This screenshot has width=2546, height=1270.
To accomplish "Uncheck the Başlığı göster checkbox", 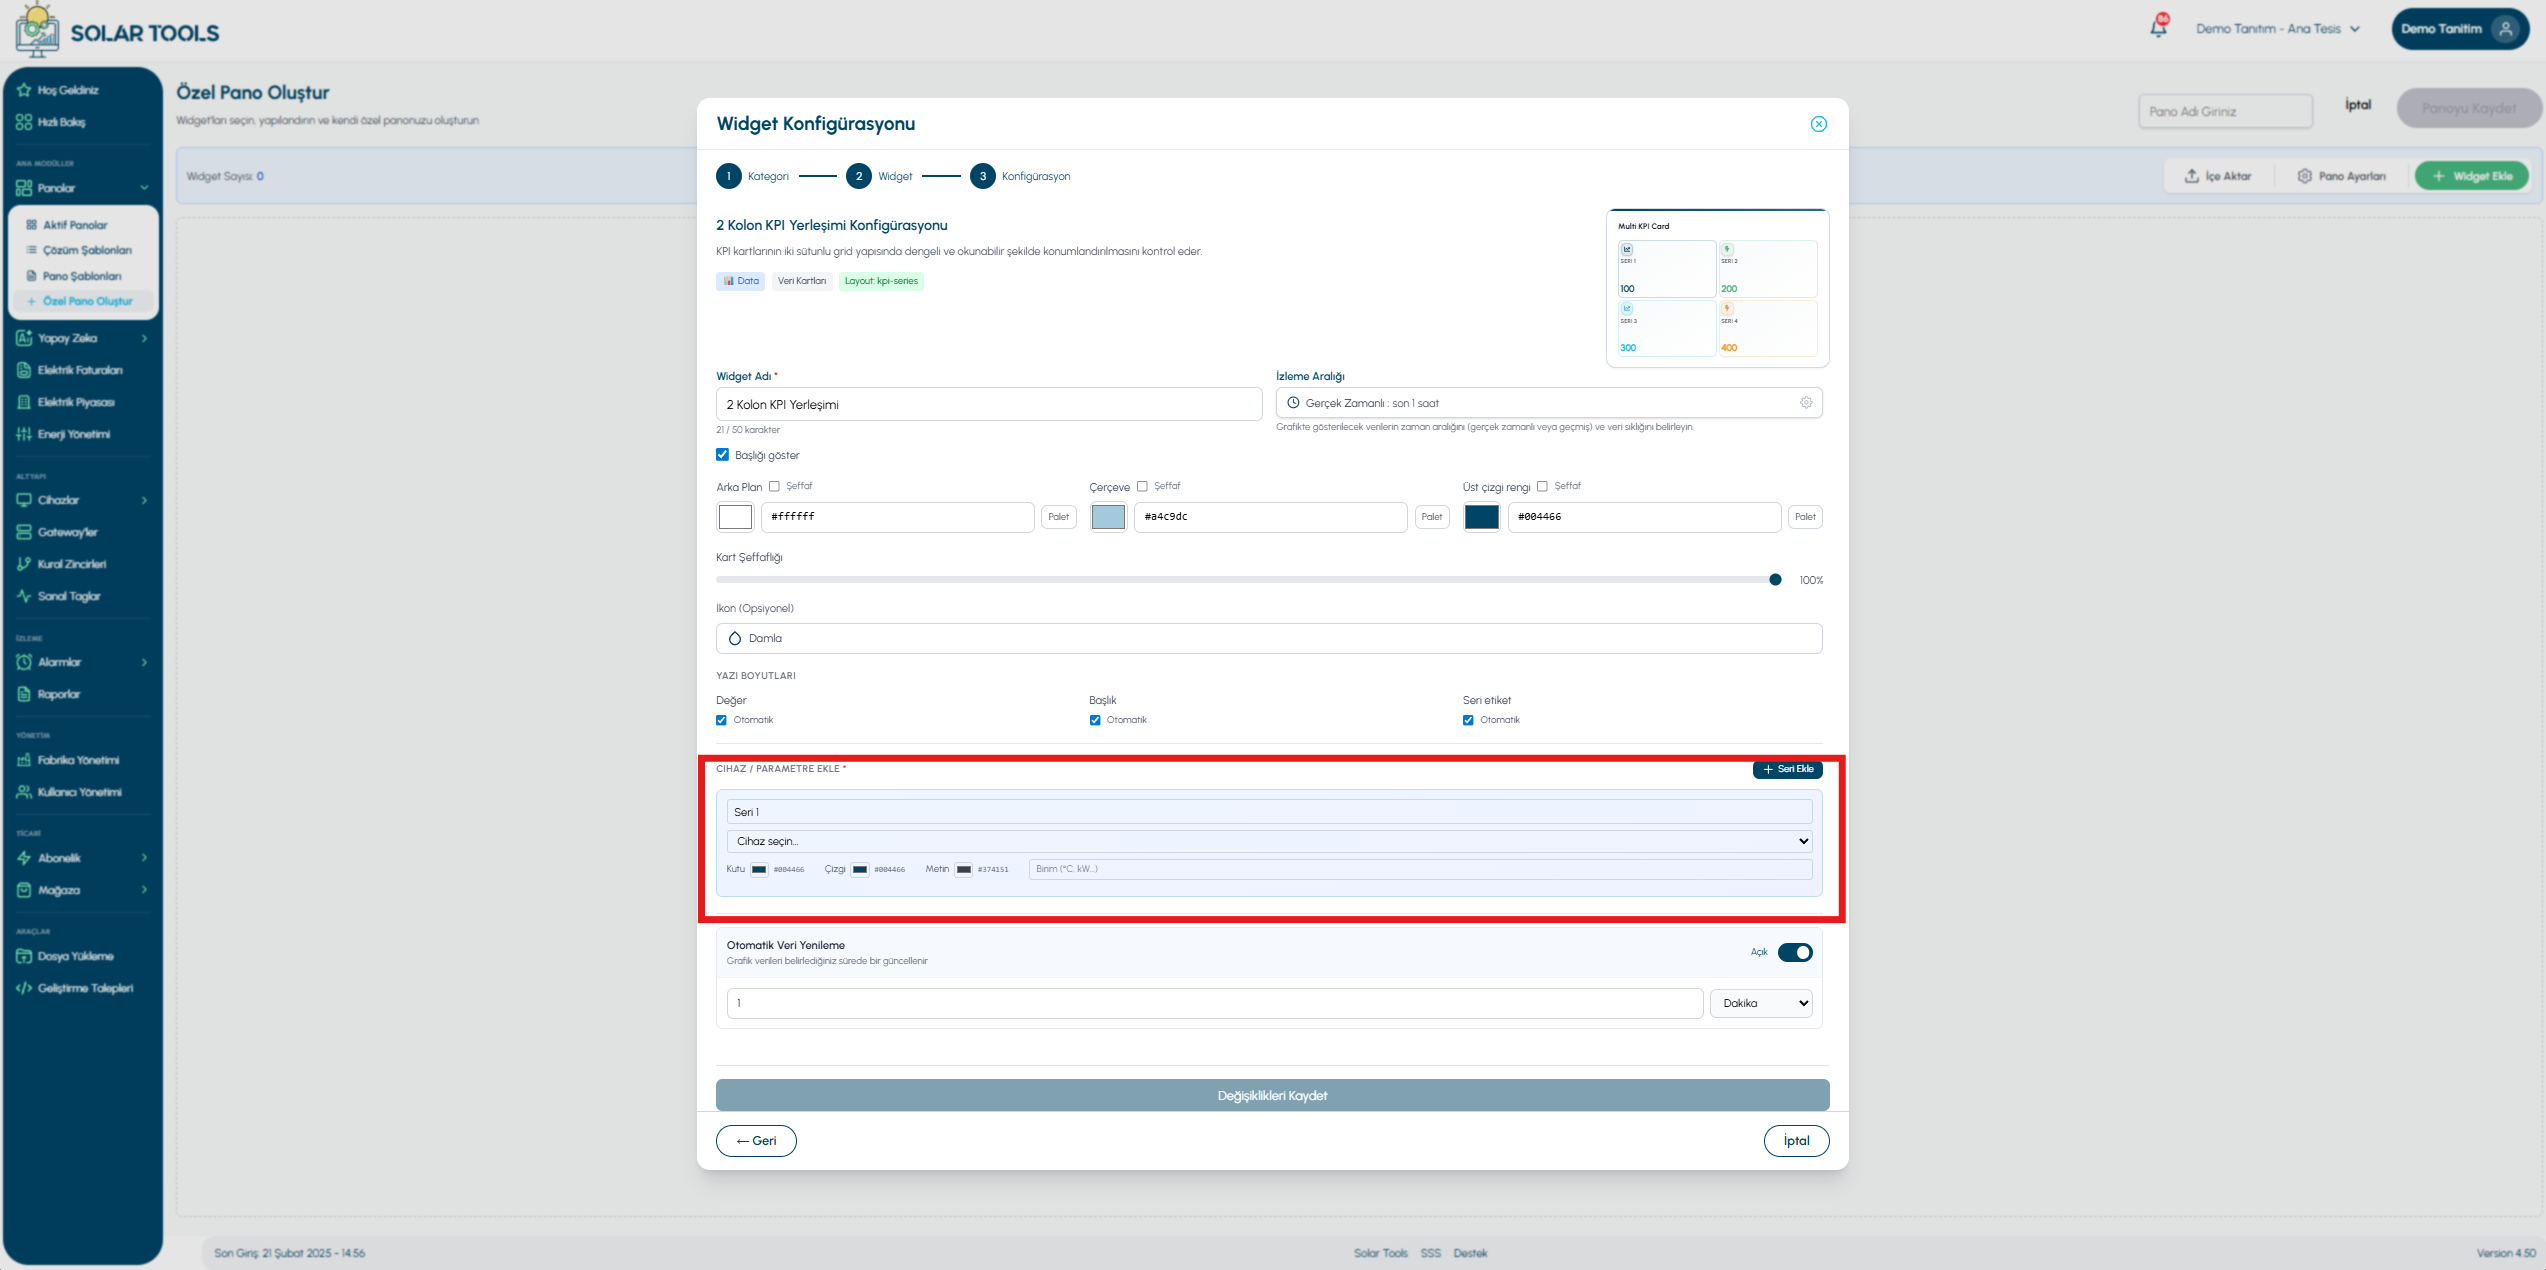I will tap(722, 455).
